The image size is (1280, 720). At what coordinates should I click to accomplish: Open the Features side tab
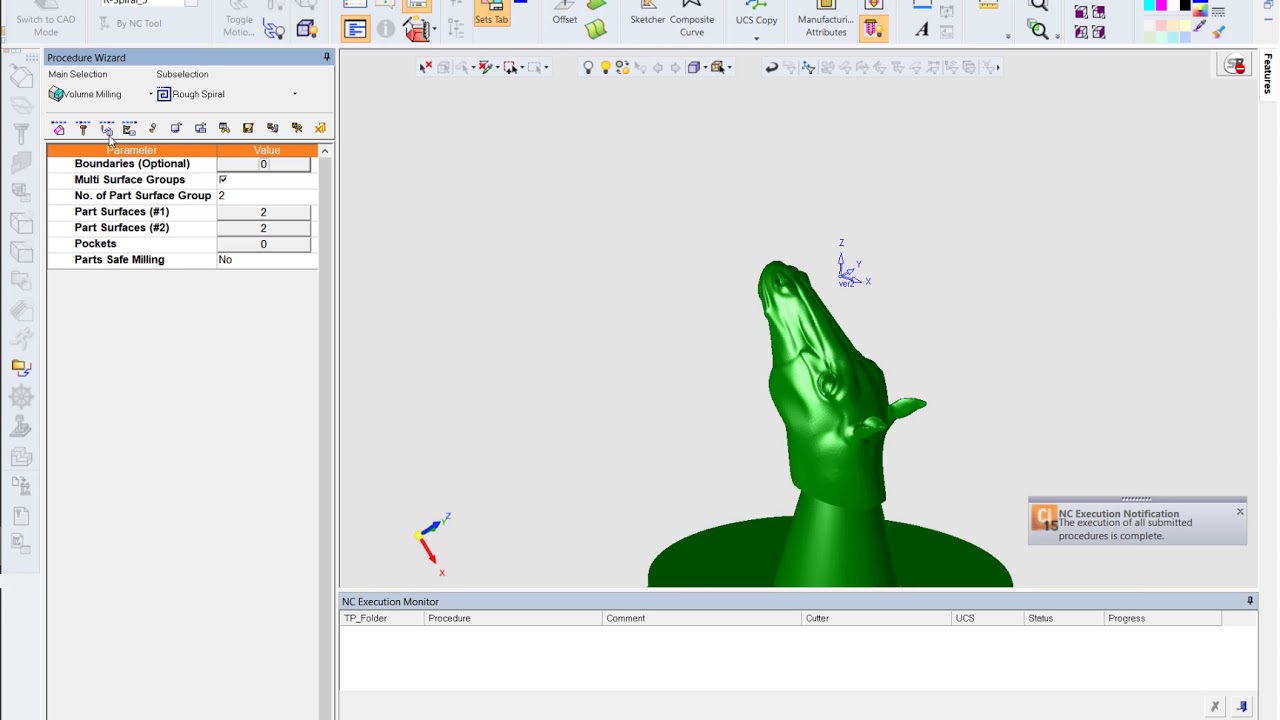(x=1268, y=74)
